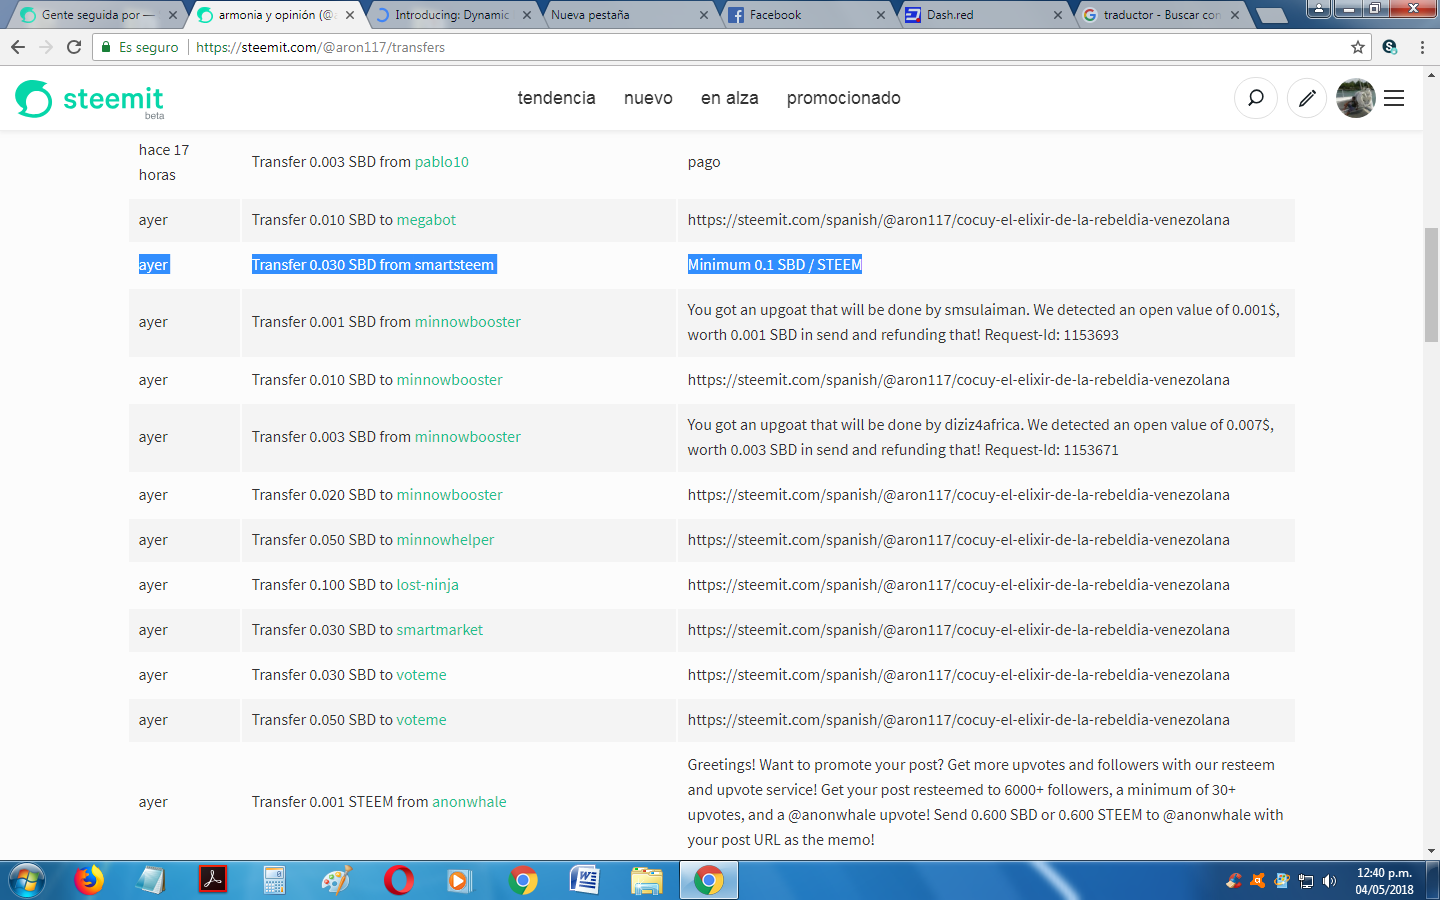This screenshot has height=900, width=1440.
Task: Open the Steemit search icon
Action: [1256, 98]
